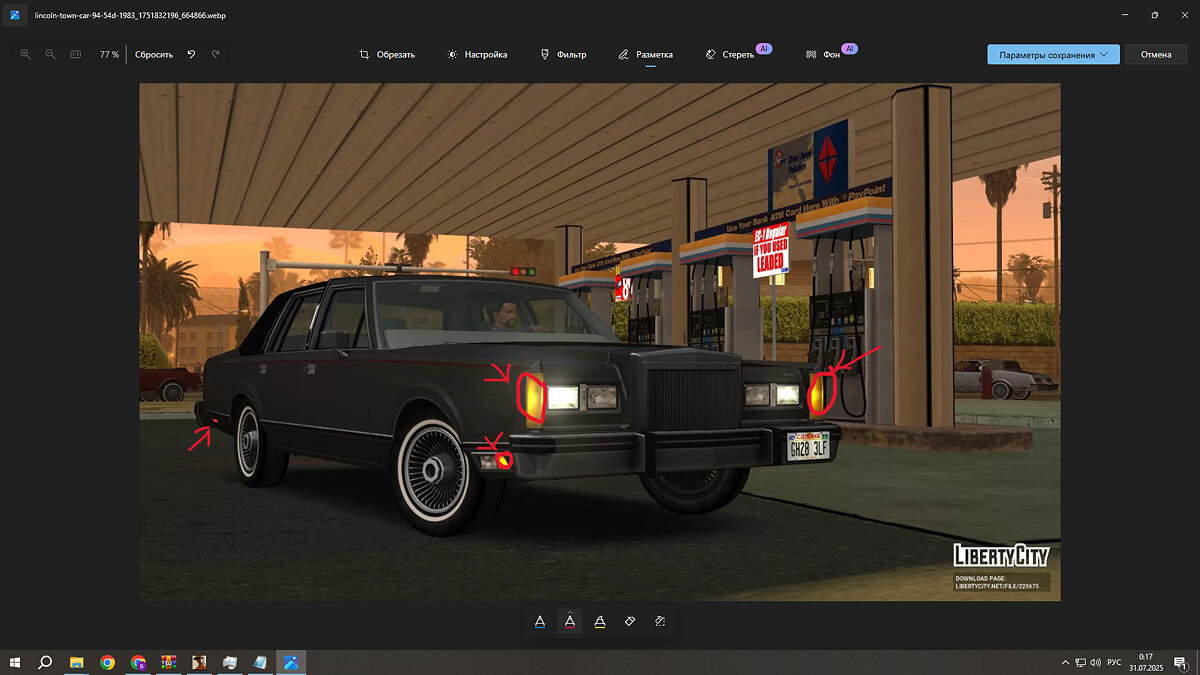Open the Параметры сохранения dropdown
This screenshot has height=675, width=1200.
[1052, 54]
